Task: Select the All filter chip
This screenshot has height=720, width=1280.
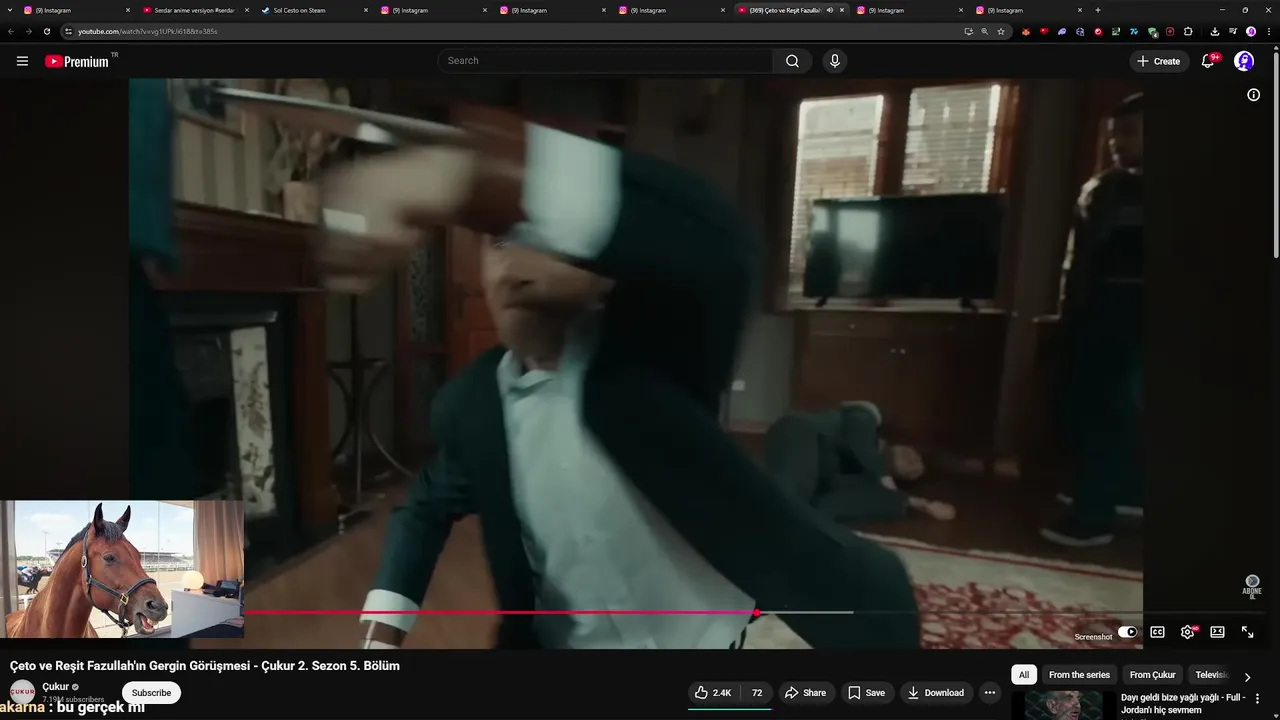Action: [x=1023, y=675]
